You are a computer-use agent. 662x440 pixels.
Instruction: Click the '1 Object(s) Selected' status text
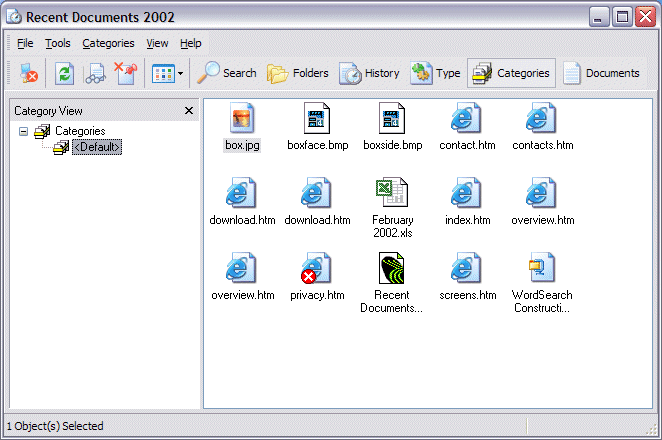[55, 426]
